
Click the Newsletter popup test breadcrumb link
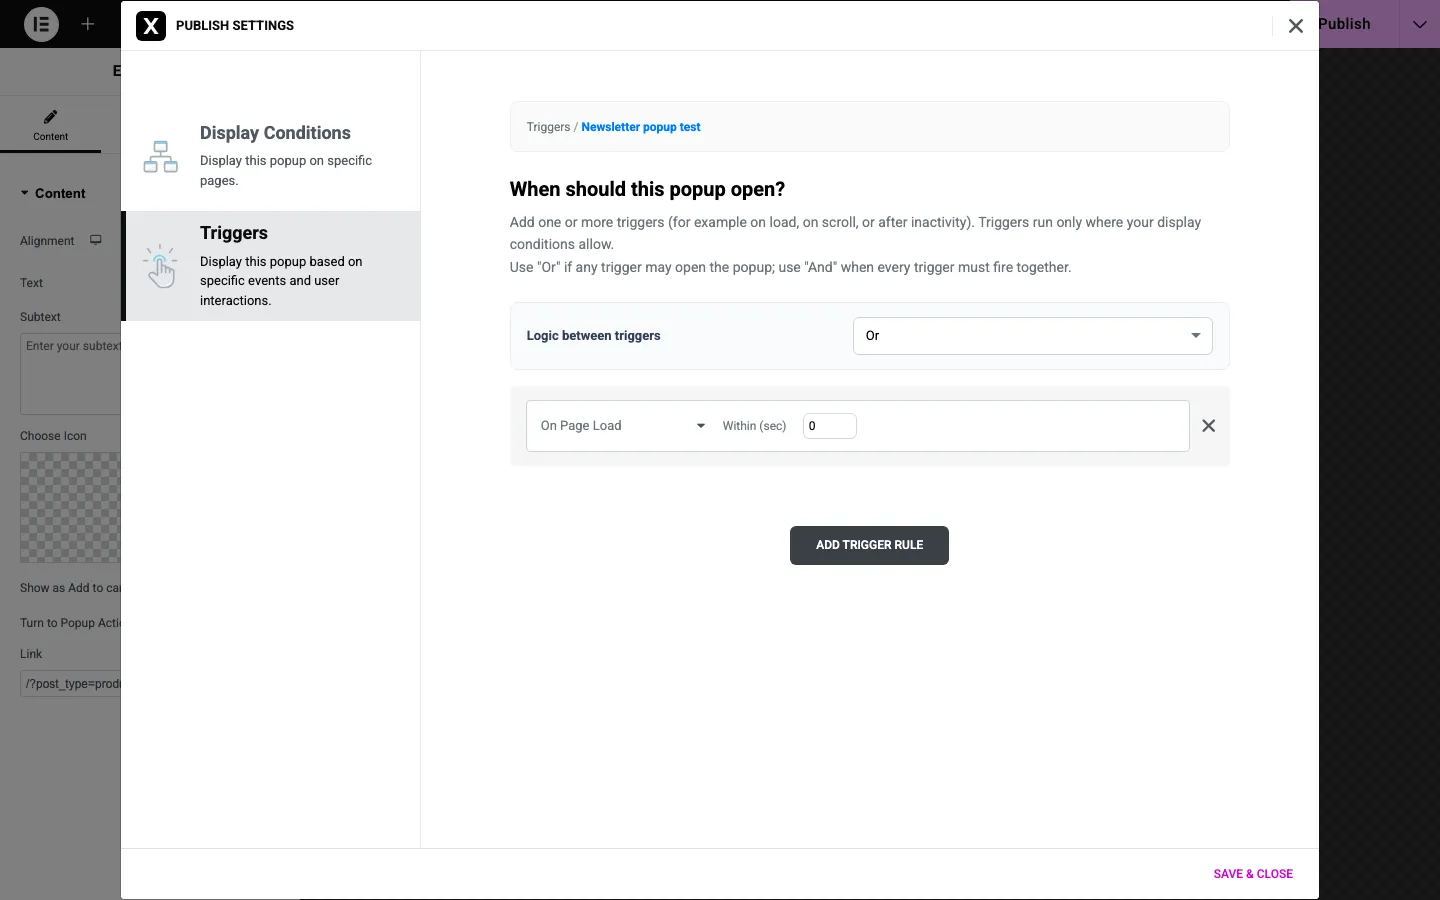pyautogui.click(x=641, y=127)
